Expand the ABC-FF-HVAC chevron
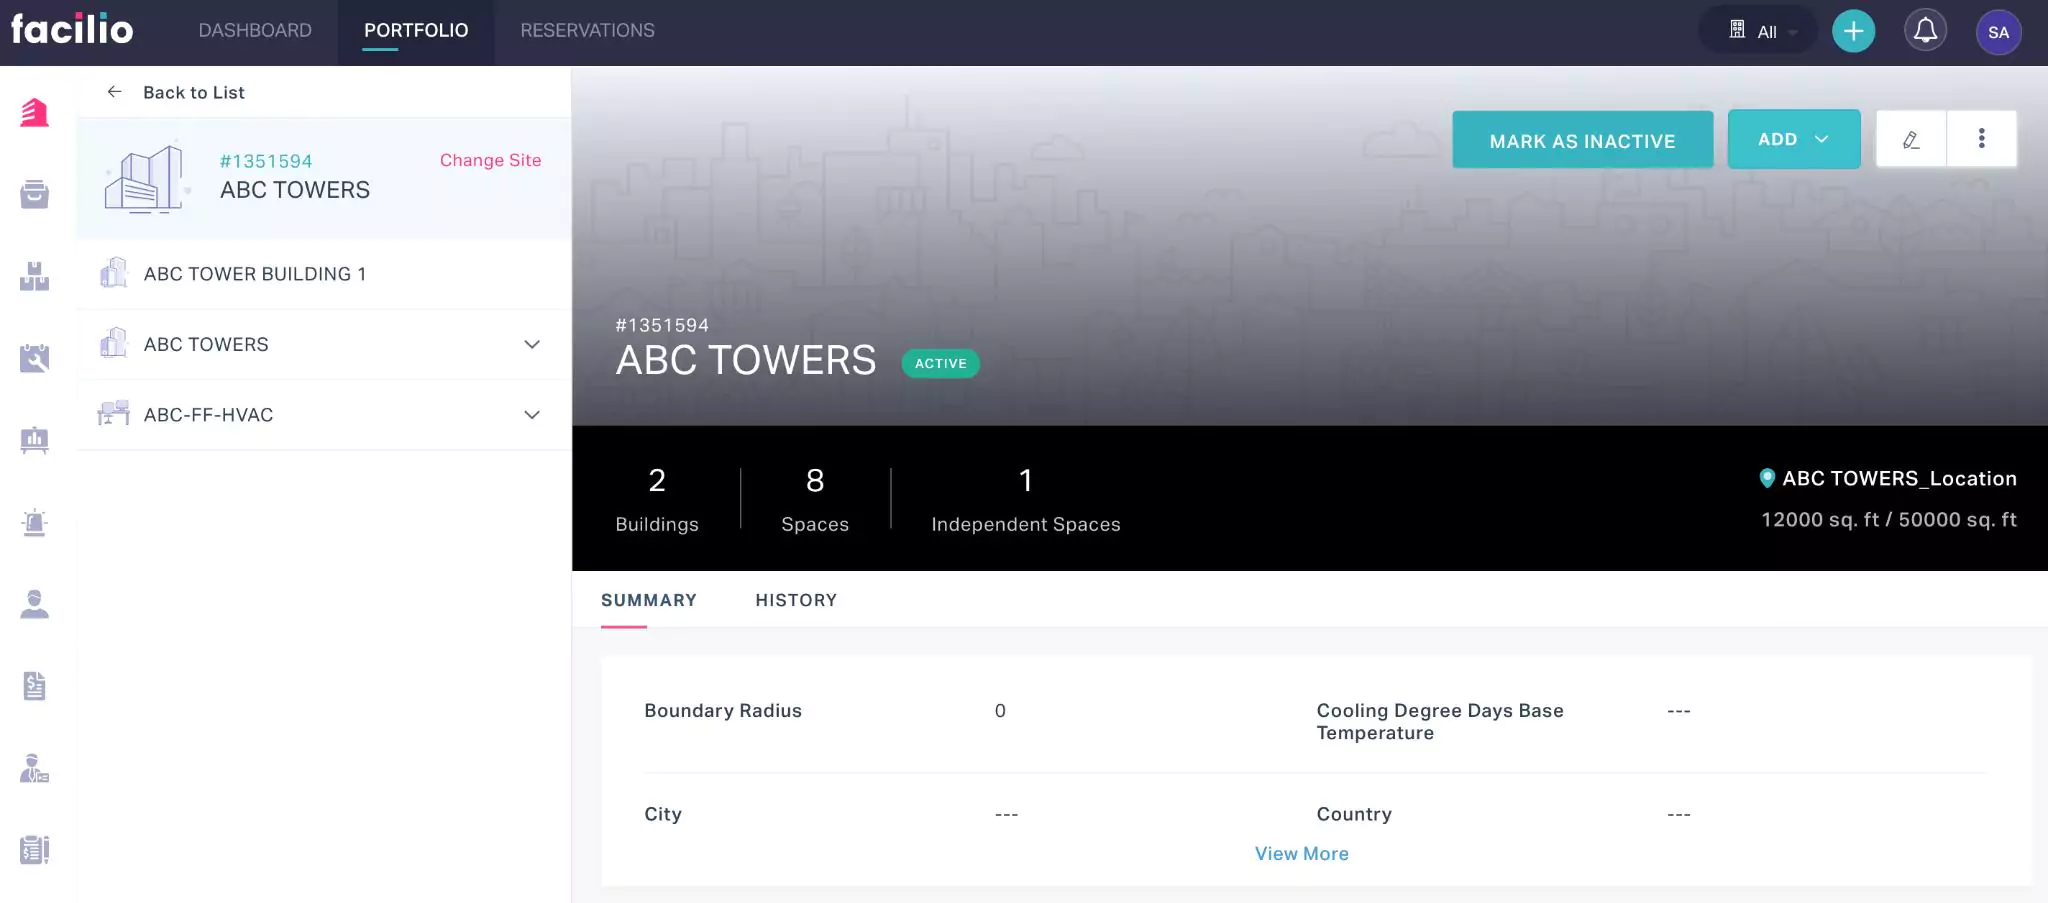Screen dimensions: 2048x903 [x=532, y=414]
